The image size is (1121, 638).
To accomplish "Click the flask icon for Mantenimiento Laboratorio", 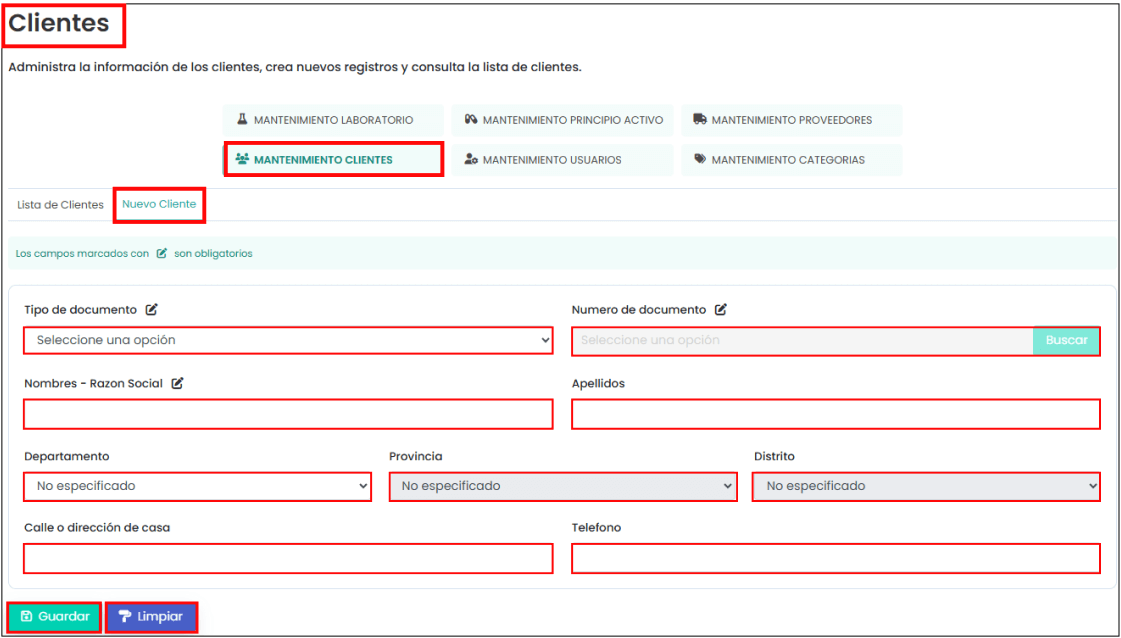I will [242, 119].
